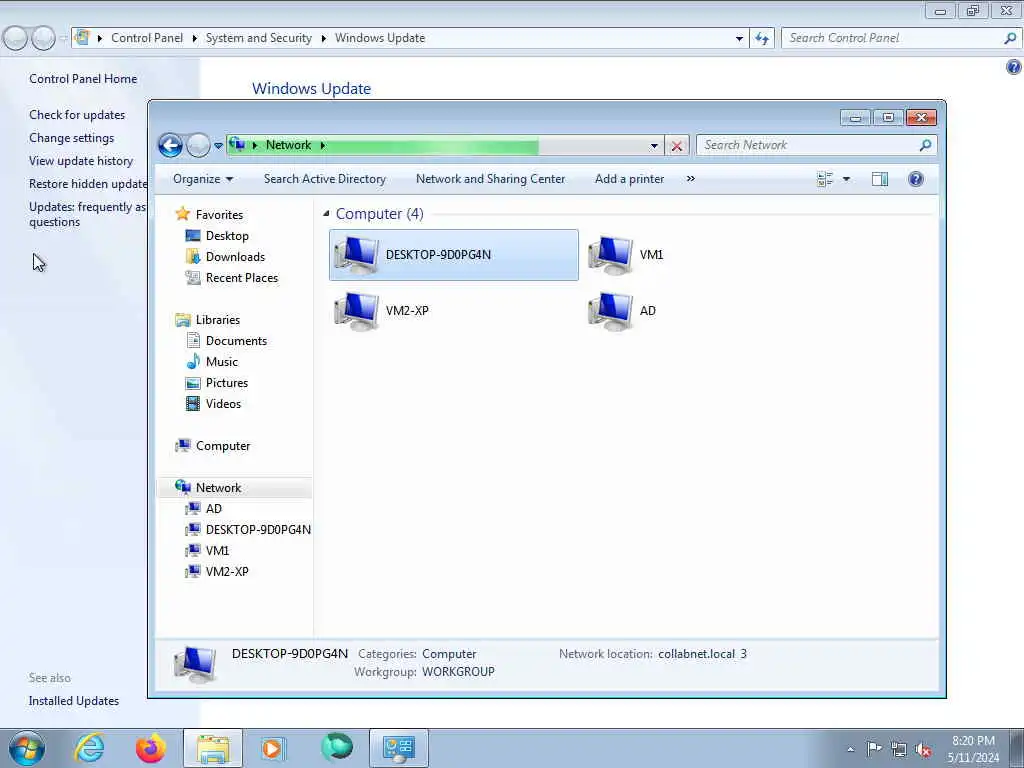Open Network and Sharing Center
Viewport: 1024px width, 768px height.
click(490, 179)
